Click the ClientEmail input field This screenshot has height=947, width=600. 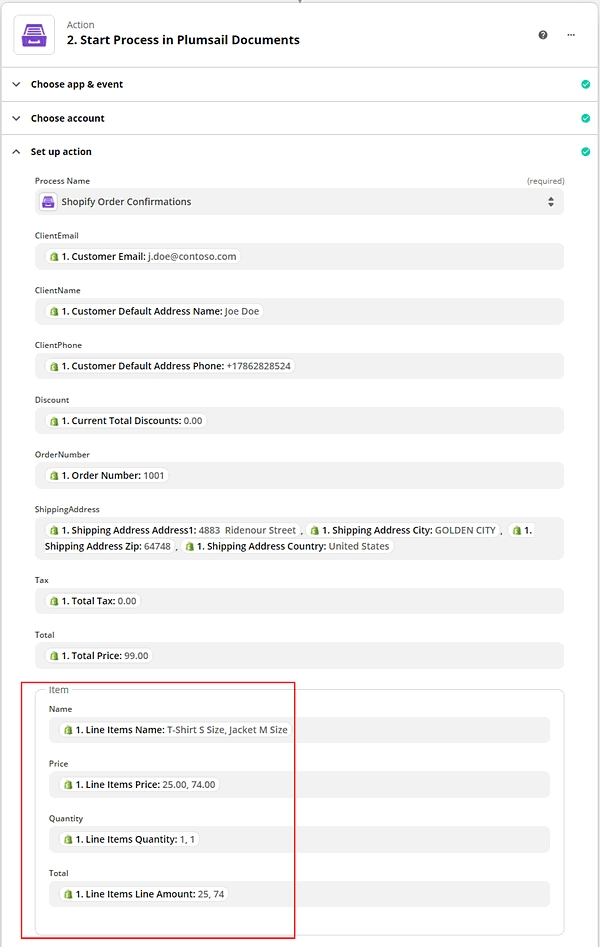pos(299,257)
